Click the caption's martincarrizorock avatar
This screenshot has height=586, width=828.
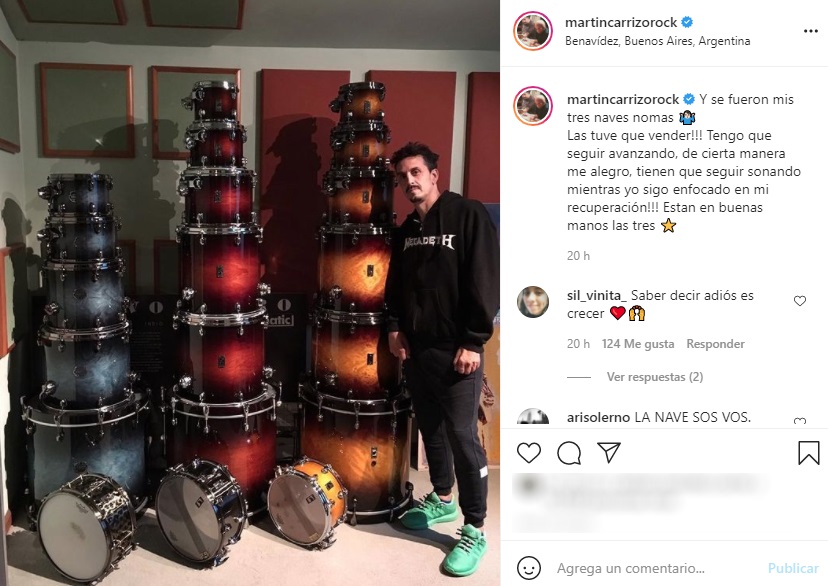(x=533, y=106)
